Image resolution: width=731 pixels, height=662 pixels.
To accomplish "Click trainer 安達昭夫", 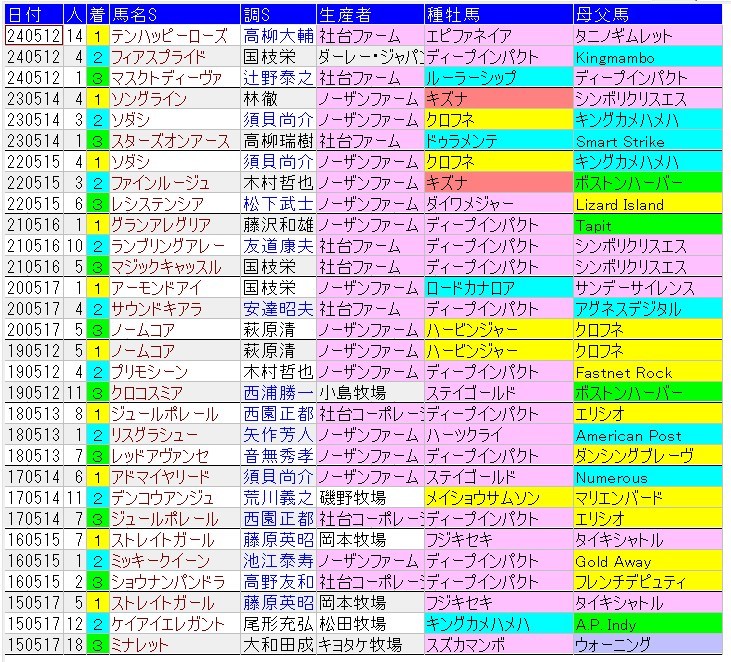I will pos(278,309).
